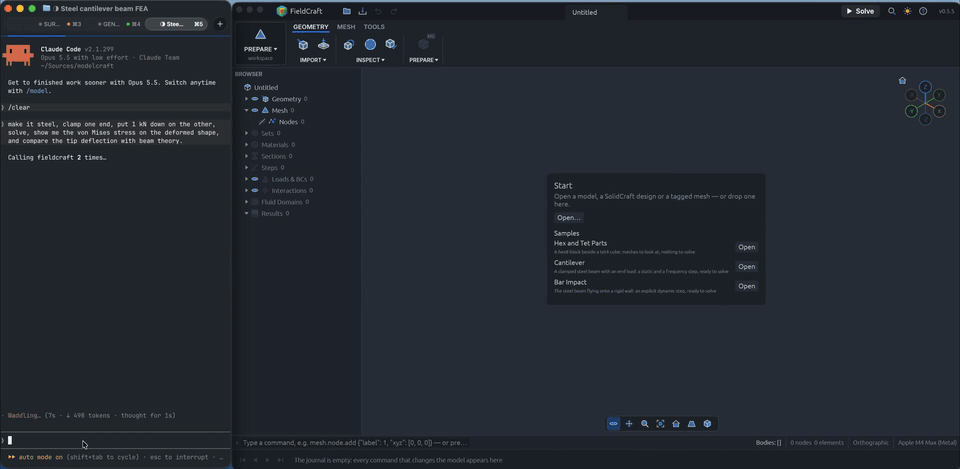Screen dimensions: 960x469
Task: Click the orbit view tool in the viewport toolbar
Action: [x=613, y=424]
